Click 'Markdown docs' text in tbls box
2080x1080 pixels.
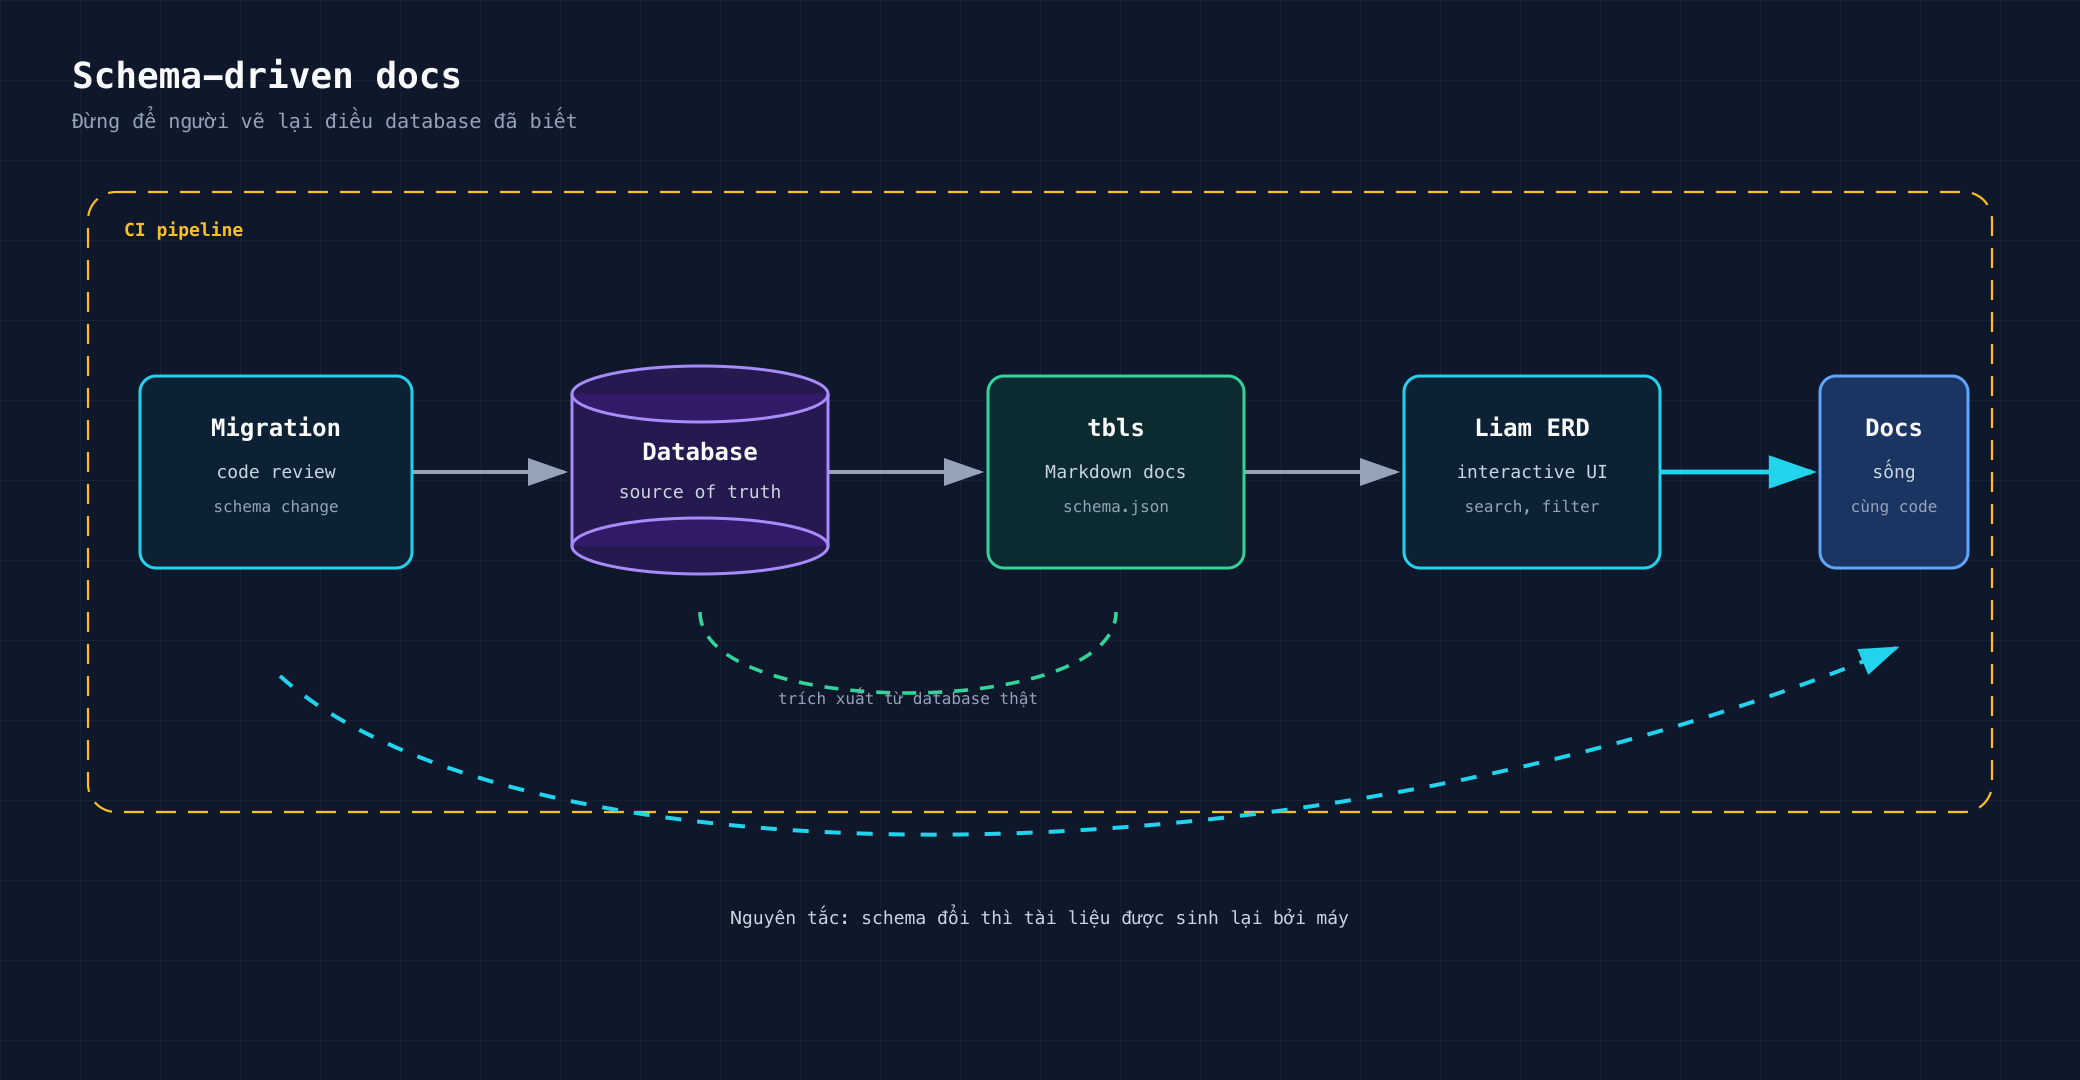coord(1116,472)
